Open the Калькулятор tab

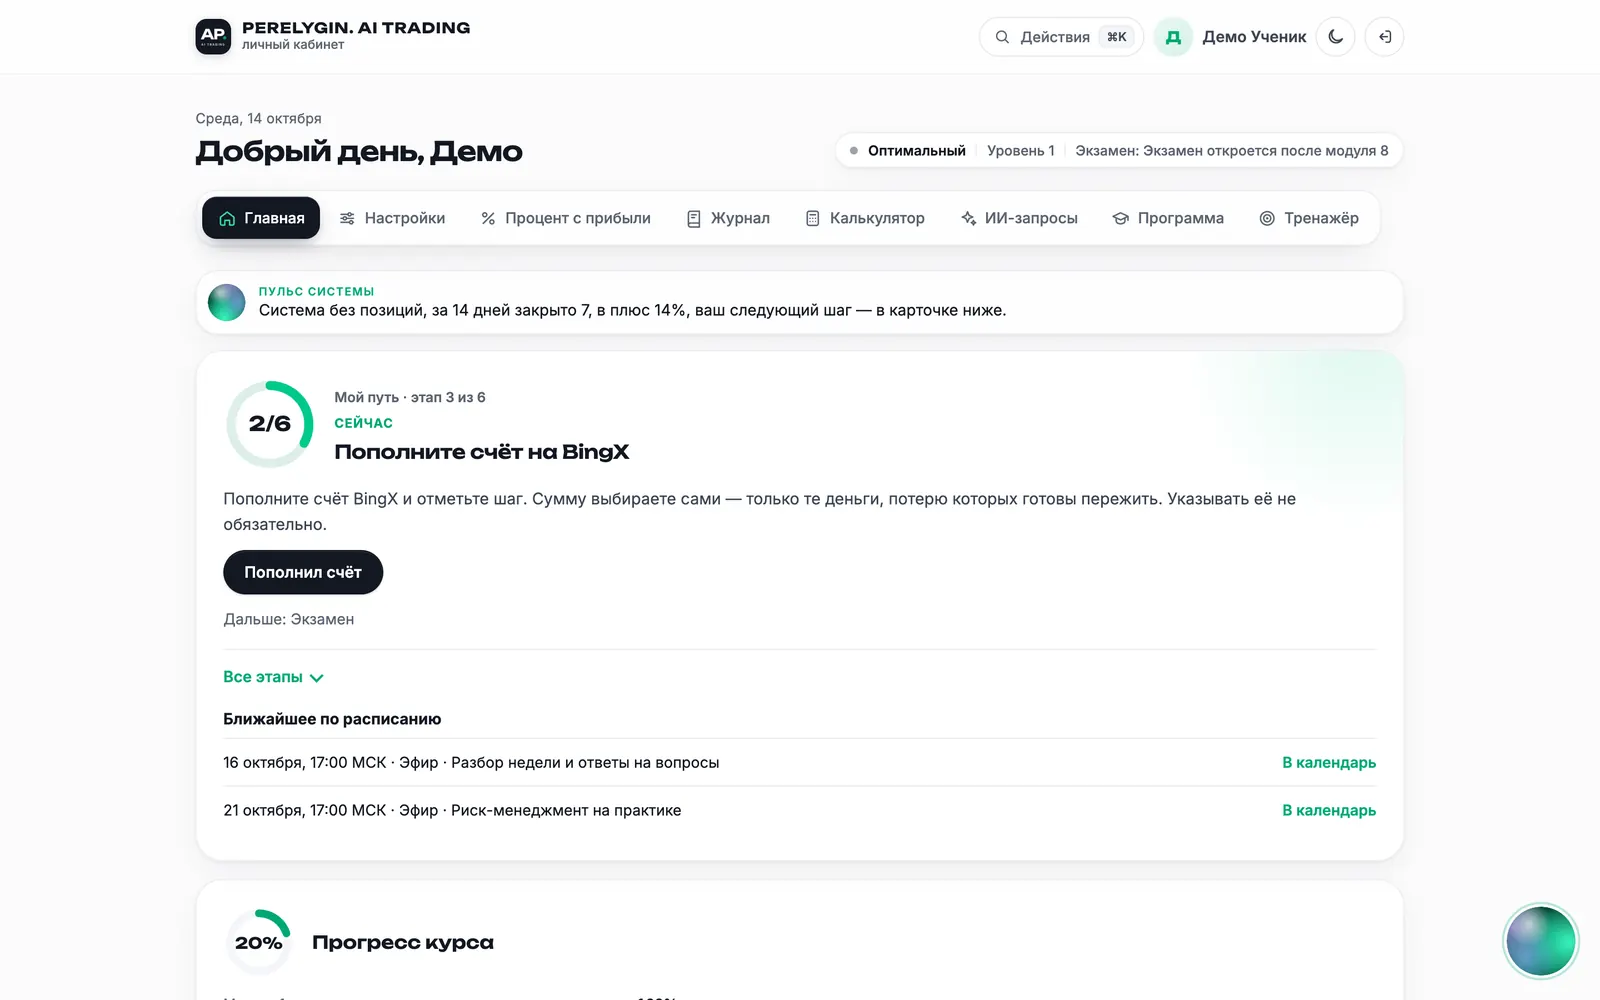click(865, 218)
